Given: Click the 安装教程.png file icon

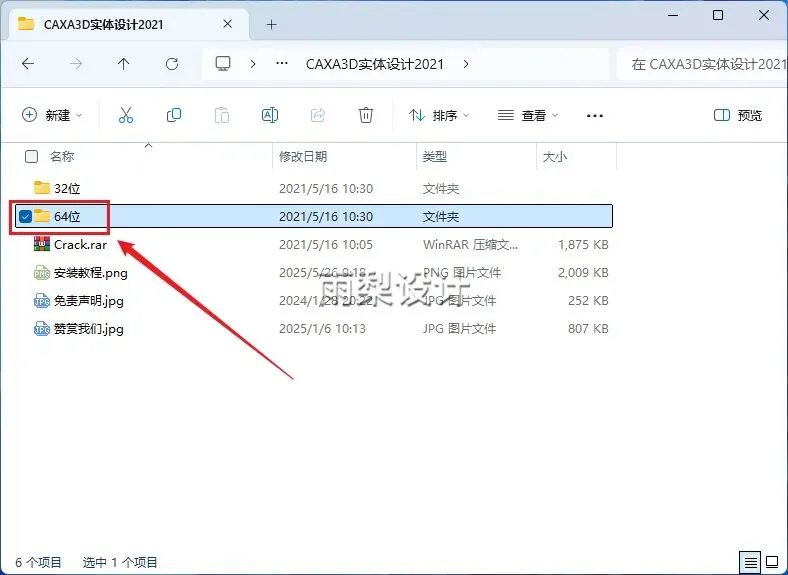Looking at the screenshot, I should pyautogui.click(x=42, y=272).
